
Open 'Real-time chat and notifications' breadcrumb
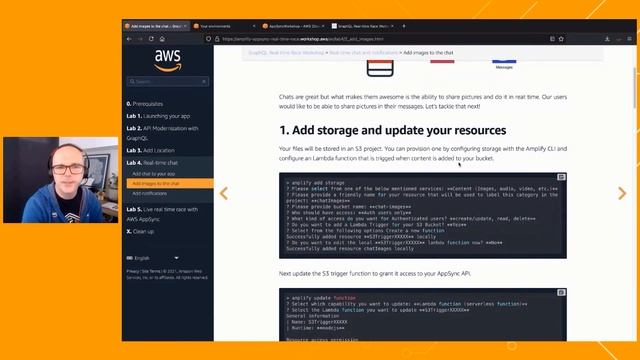coord(363,53)
